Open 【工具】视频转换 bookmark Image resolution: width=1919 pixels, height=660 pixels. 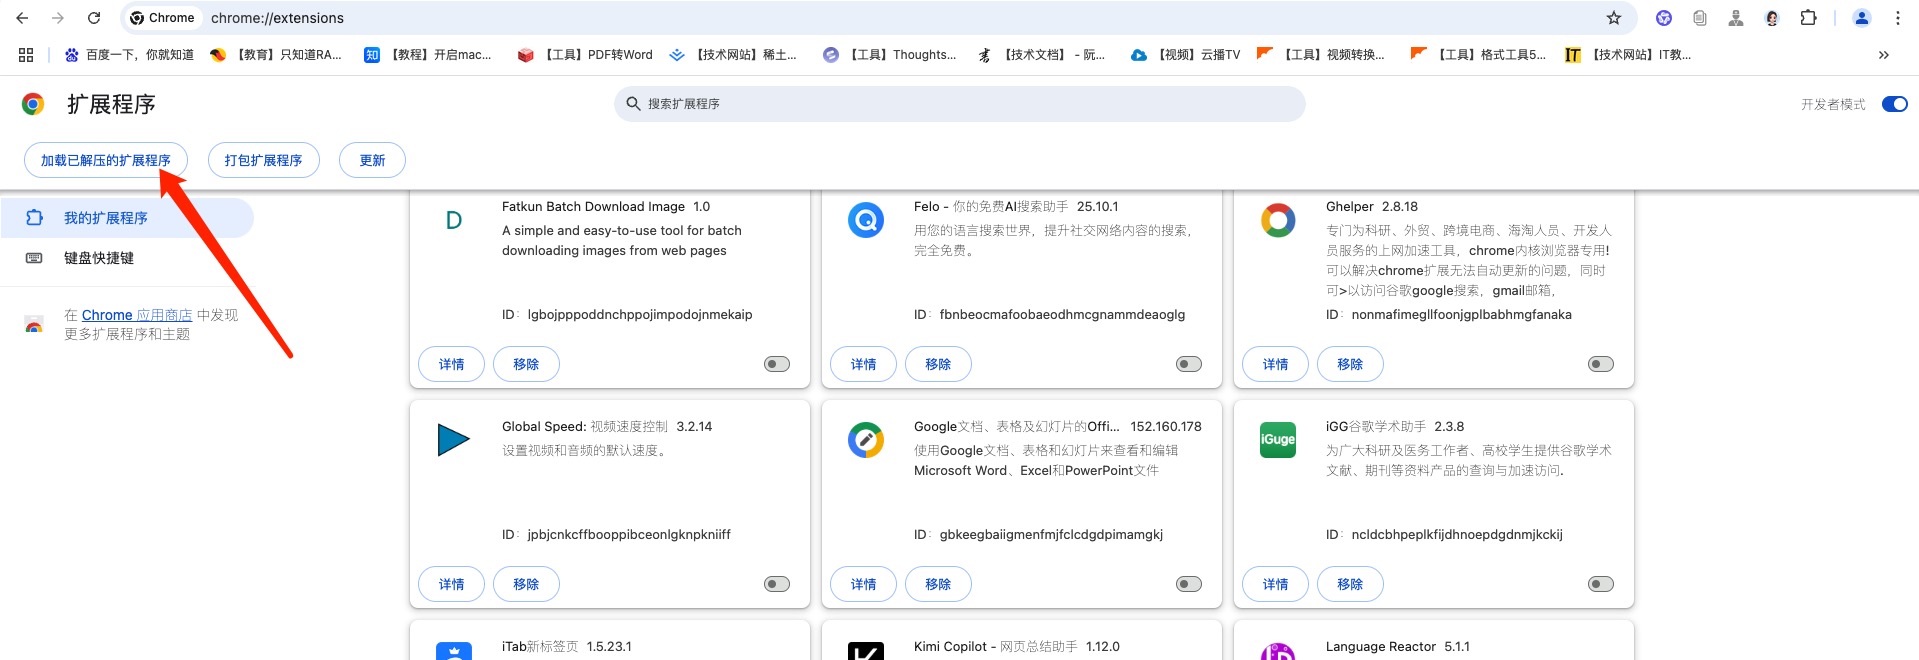[x=1321, y=55]
